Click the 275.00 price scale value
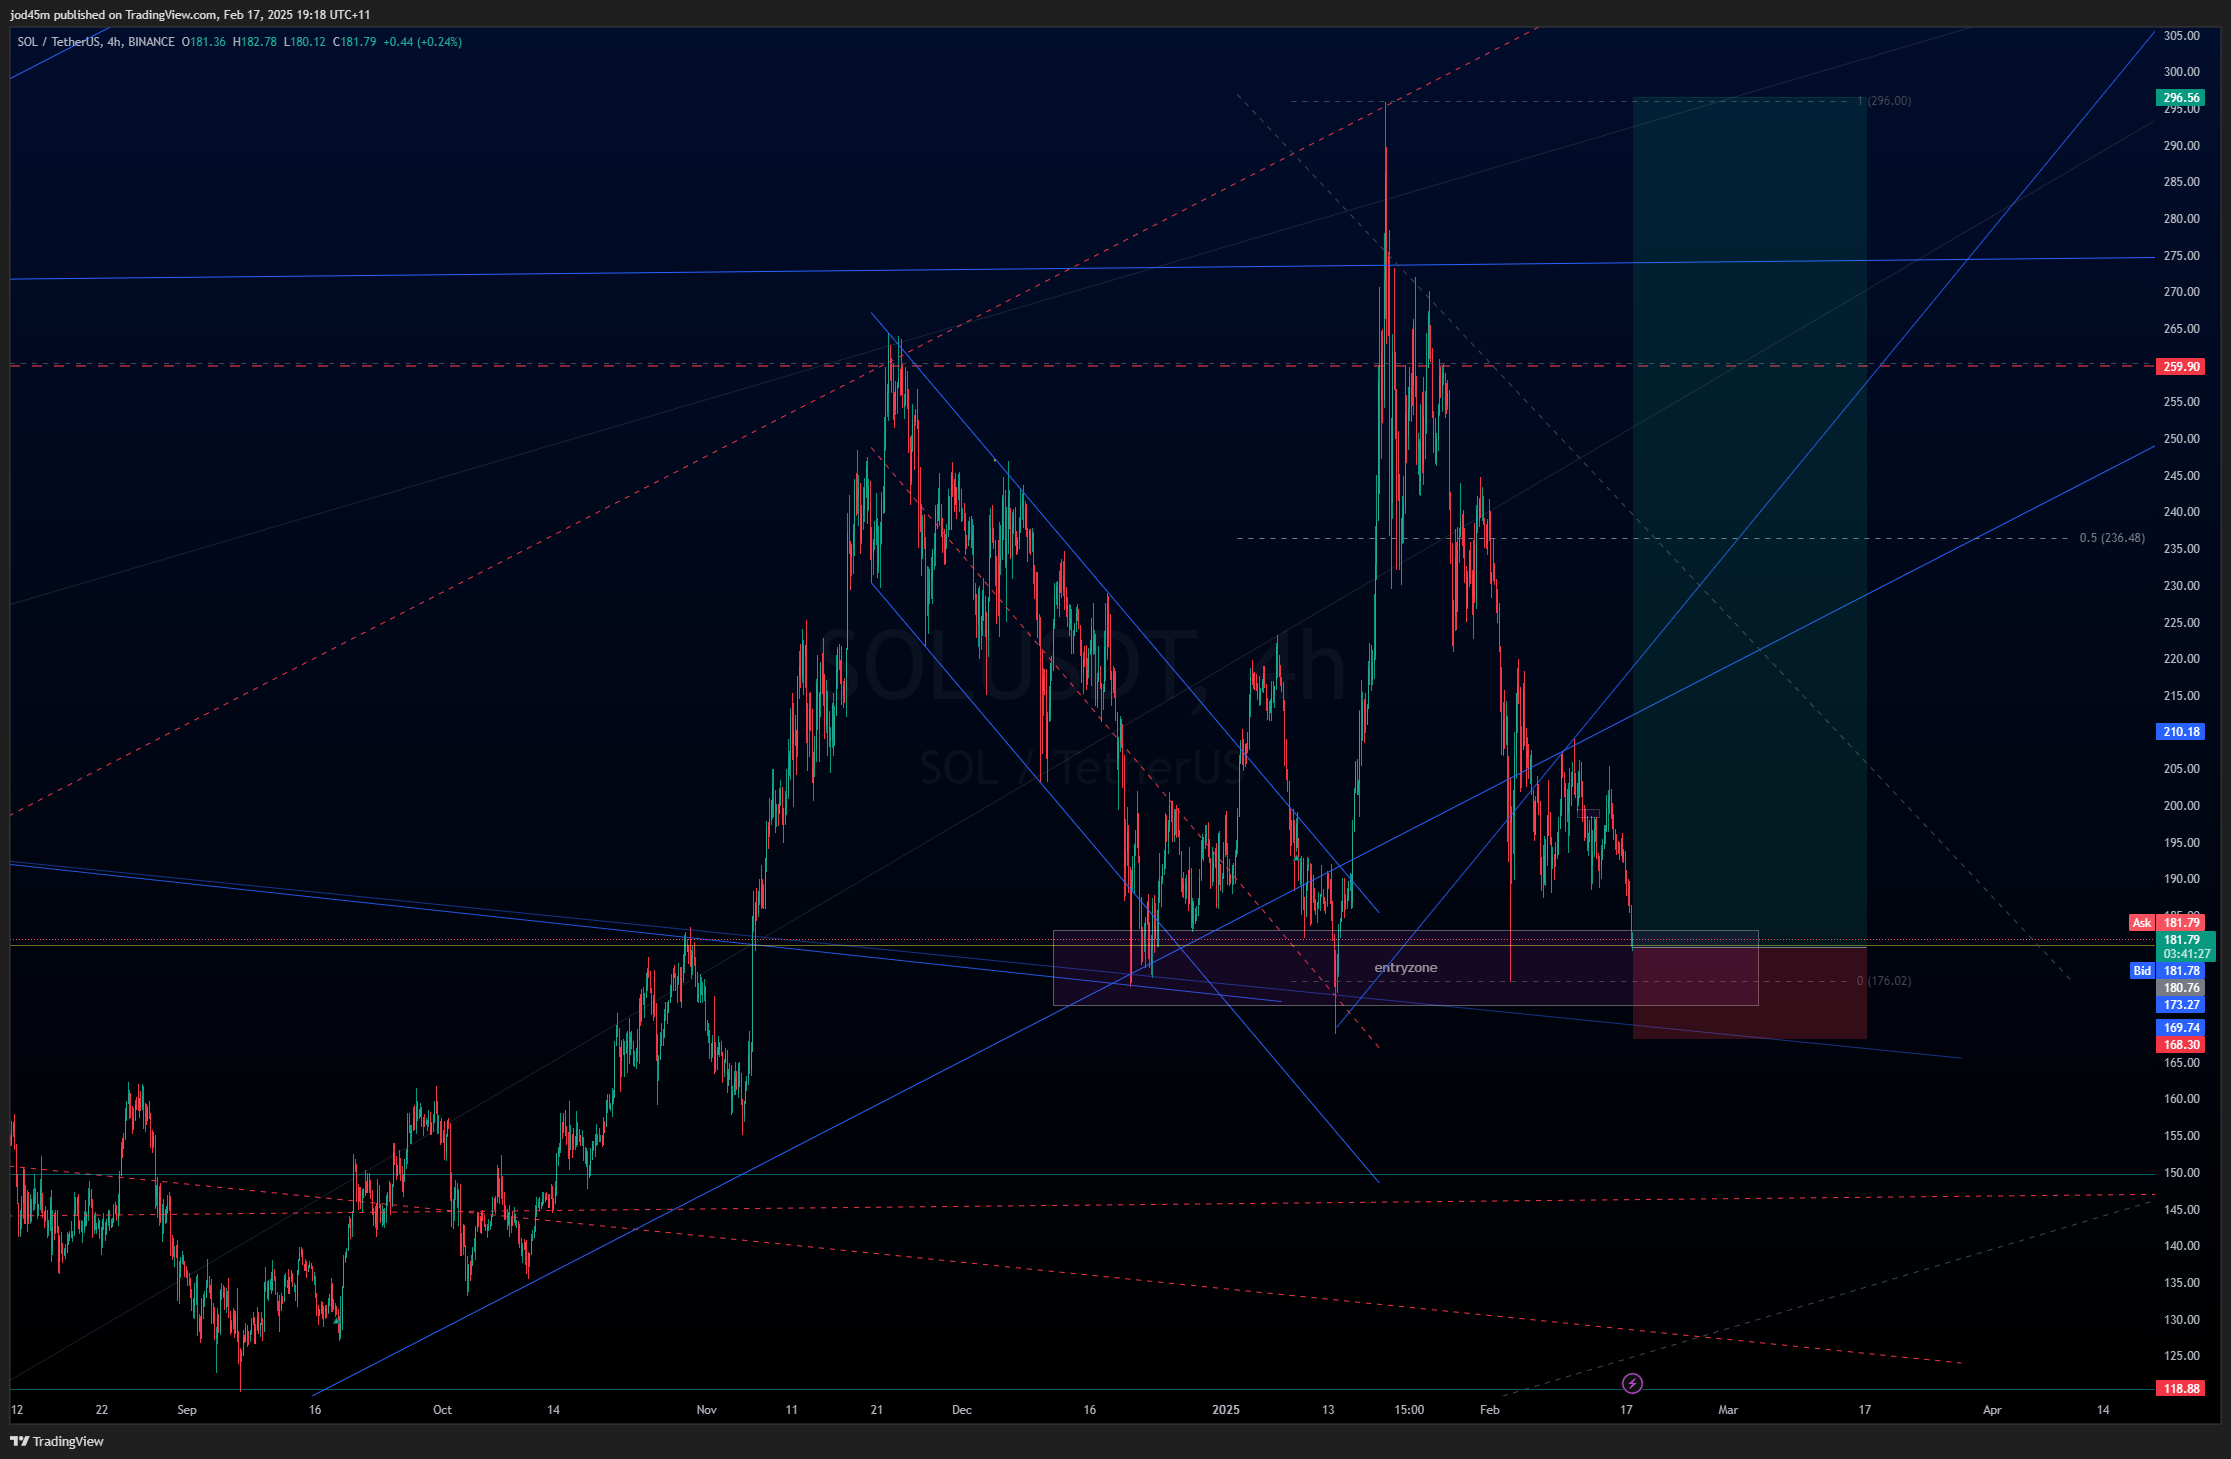This screenshot has width=2231, height=1459. pyautogui.click(x=2182, y=256)
